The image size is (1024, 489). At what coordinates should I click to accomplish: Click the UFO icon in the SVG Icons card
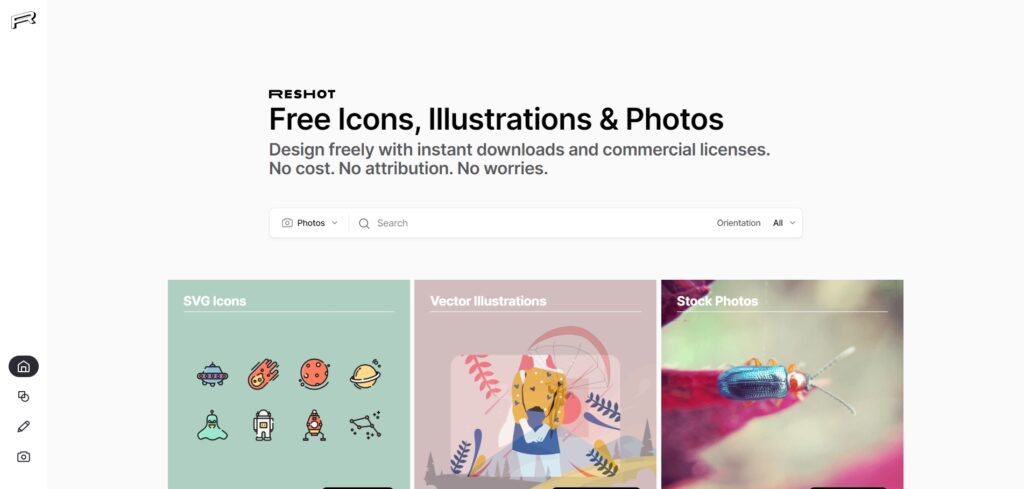click(x=212, y=374)
